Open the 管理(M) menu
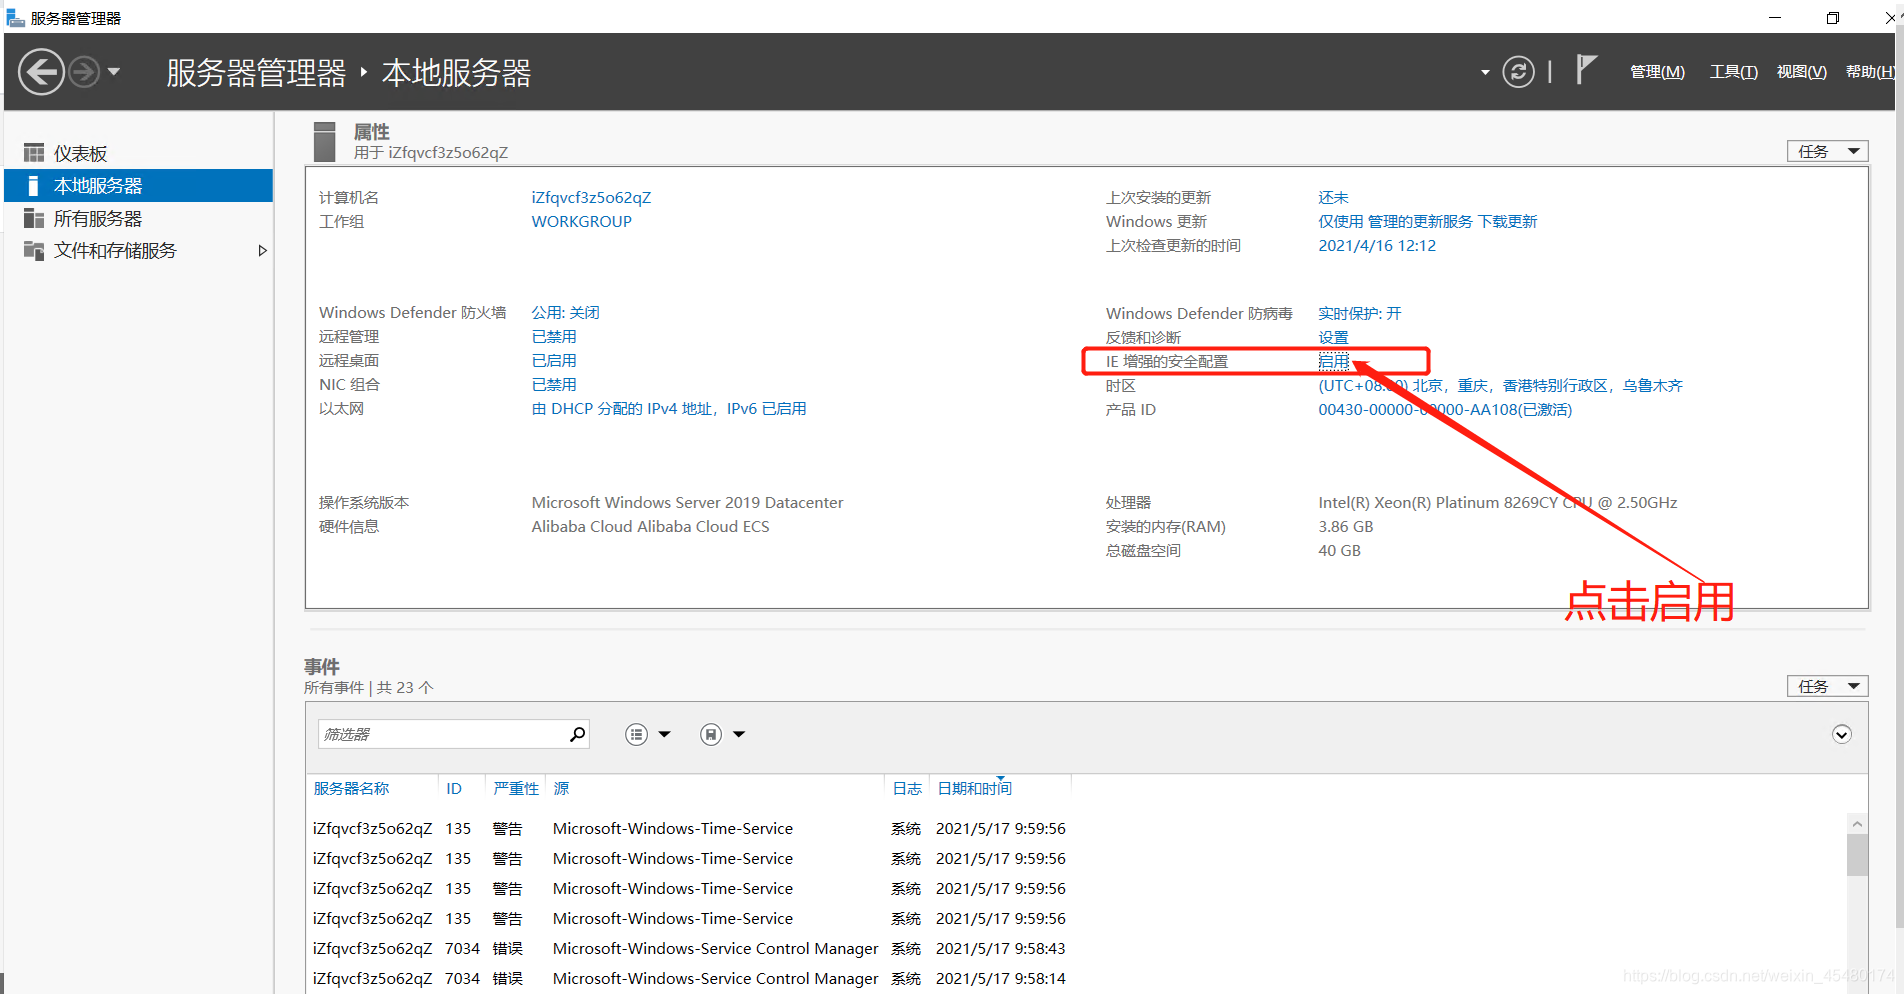 click(1657, 72)
